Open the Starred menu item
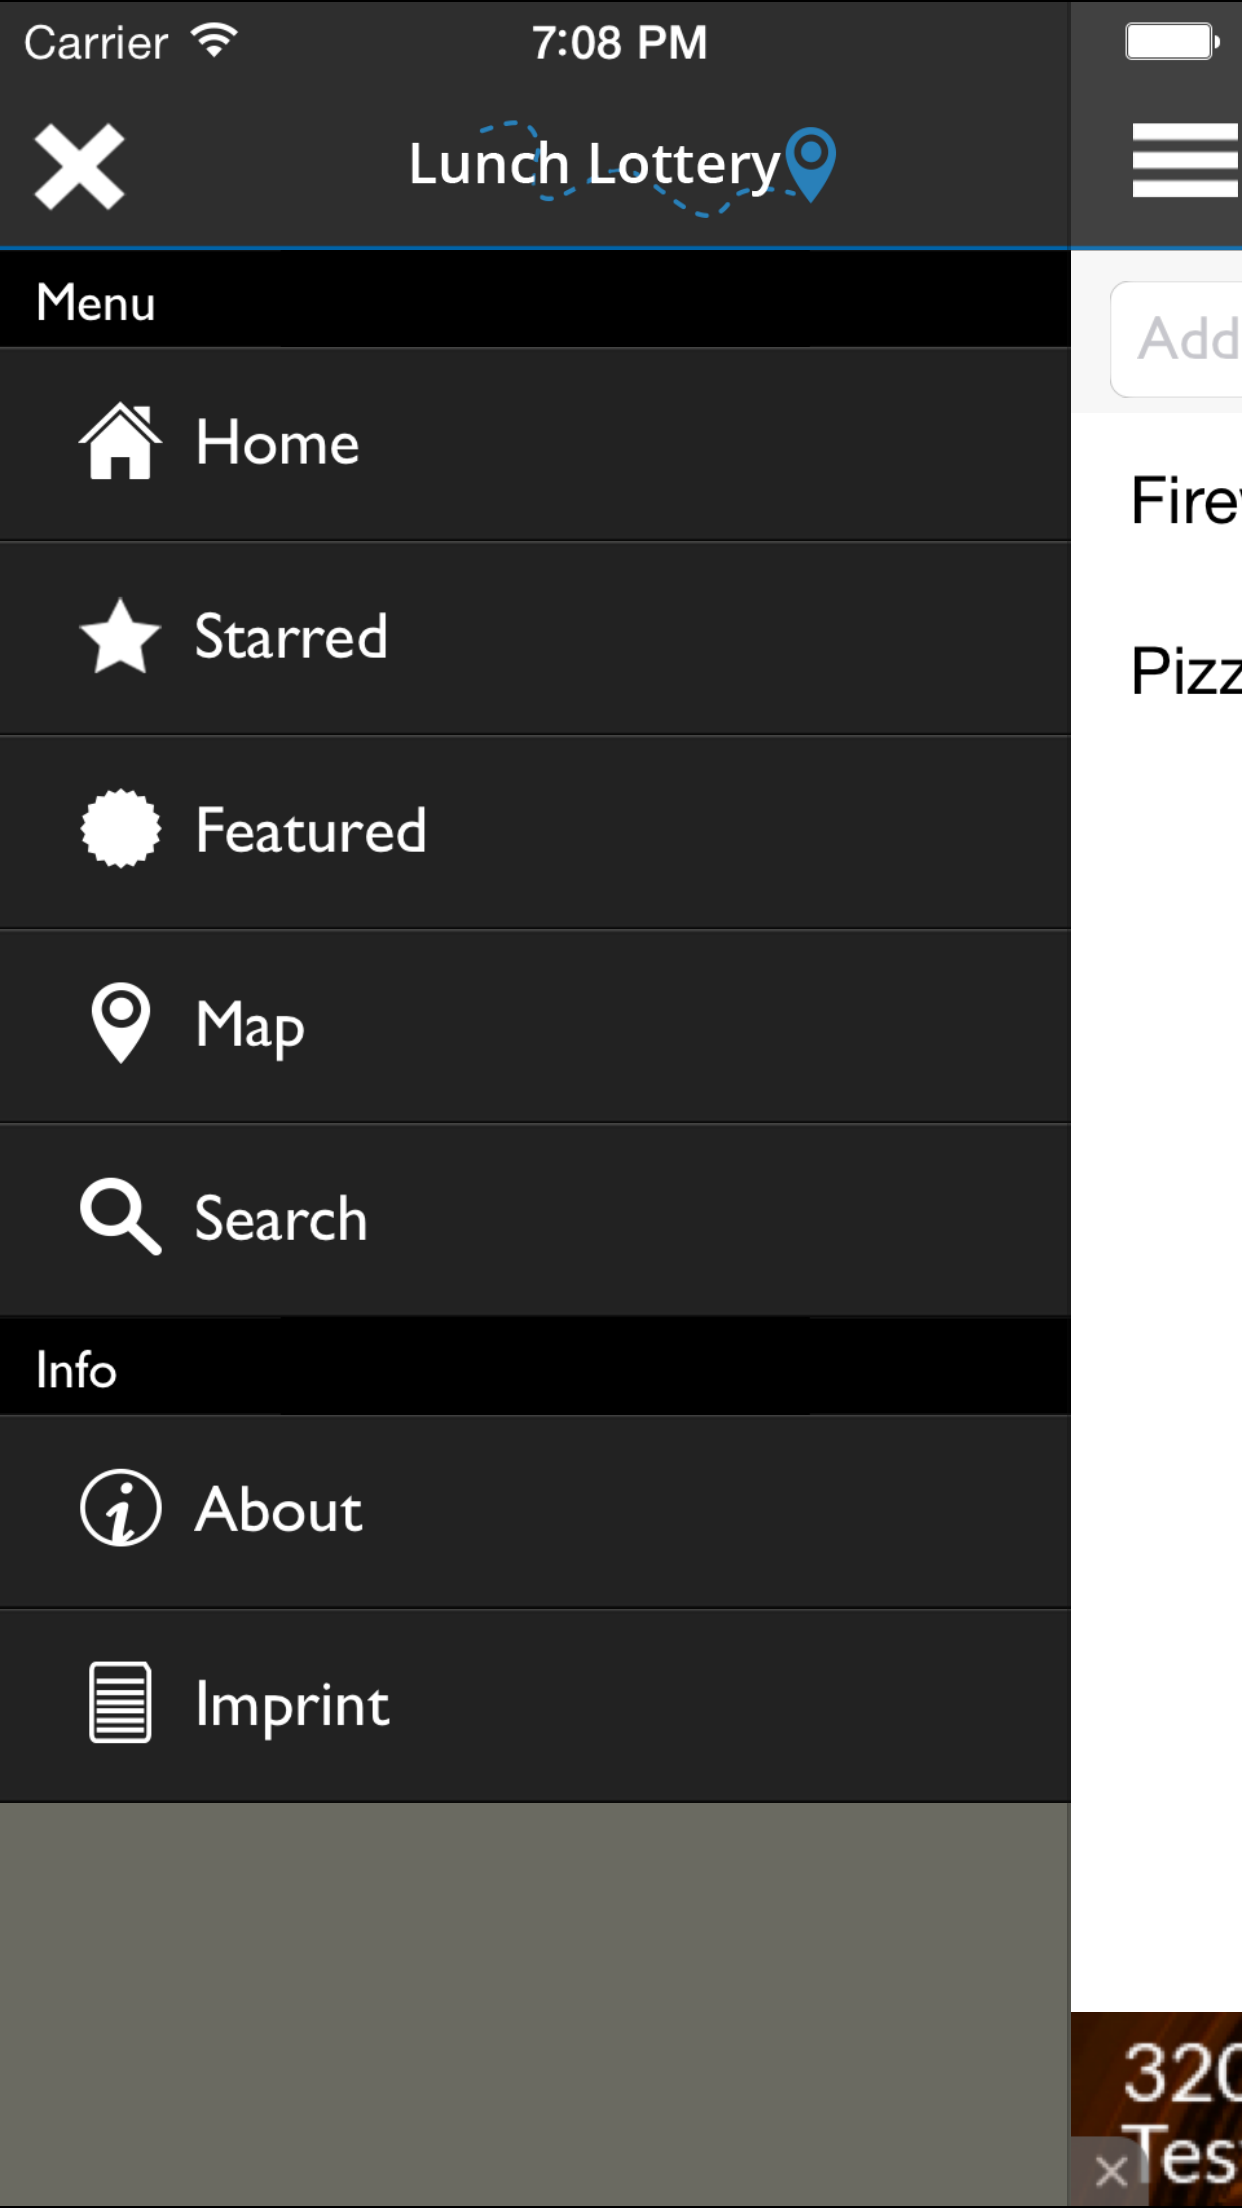 535,638
